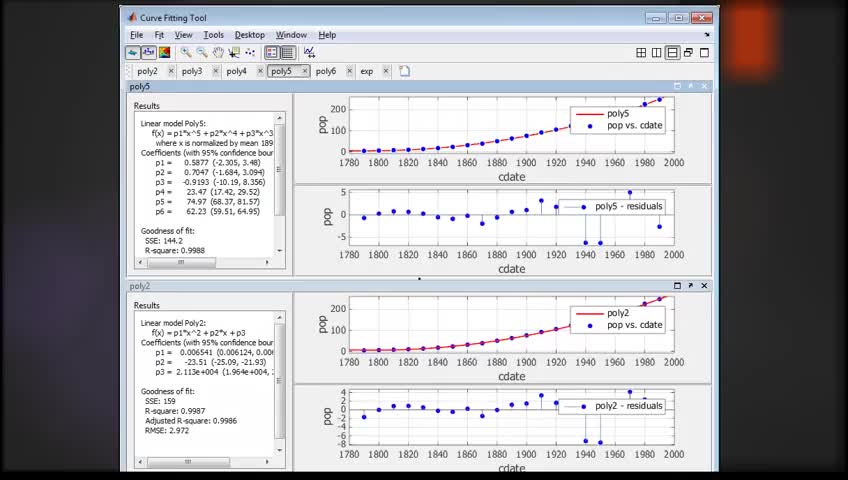Click the poly2 Results horizontal scrollbar
Viewport: 848px width, 480px height.
pyautogui.click(x=203, y=462)
